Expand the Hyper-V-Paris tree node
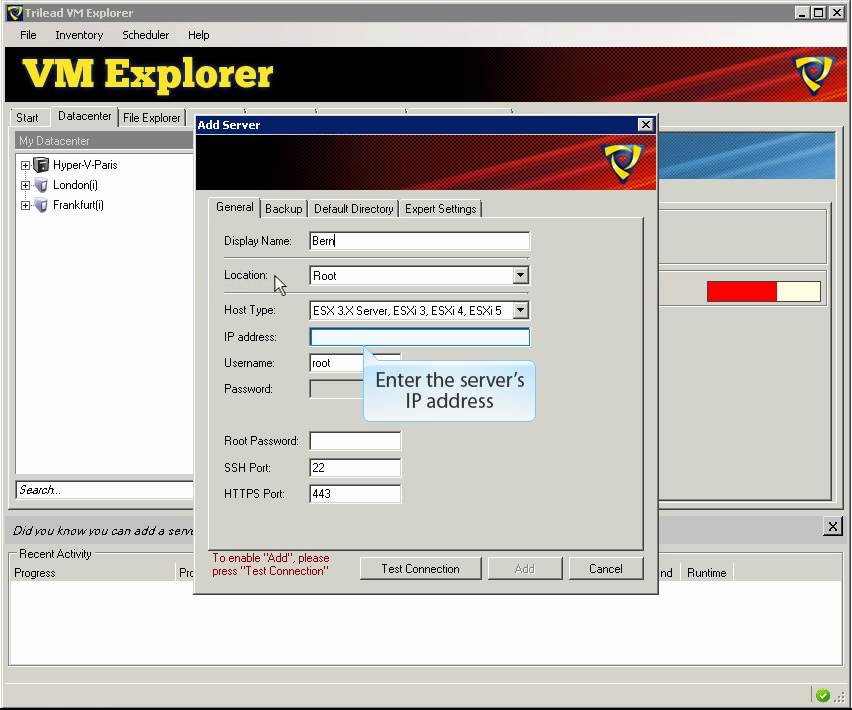Image resolution: width=852 pixels, height=710 pixels. (25, 165)
